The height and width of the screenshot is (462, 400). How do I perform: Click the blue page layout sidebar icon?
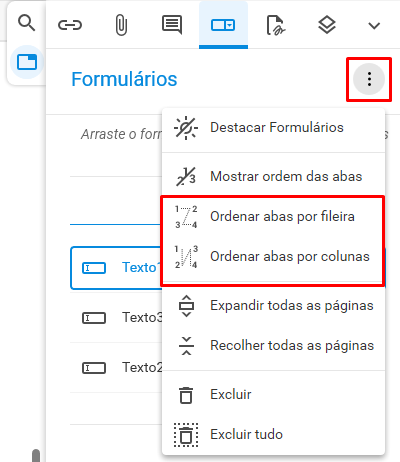[x=27, y=62]
